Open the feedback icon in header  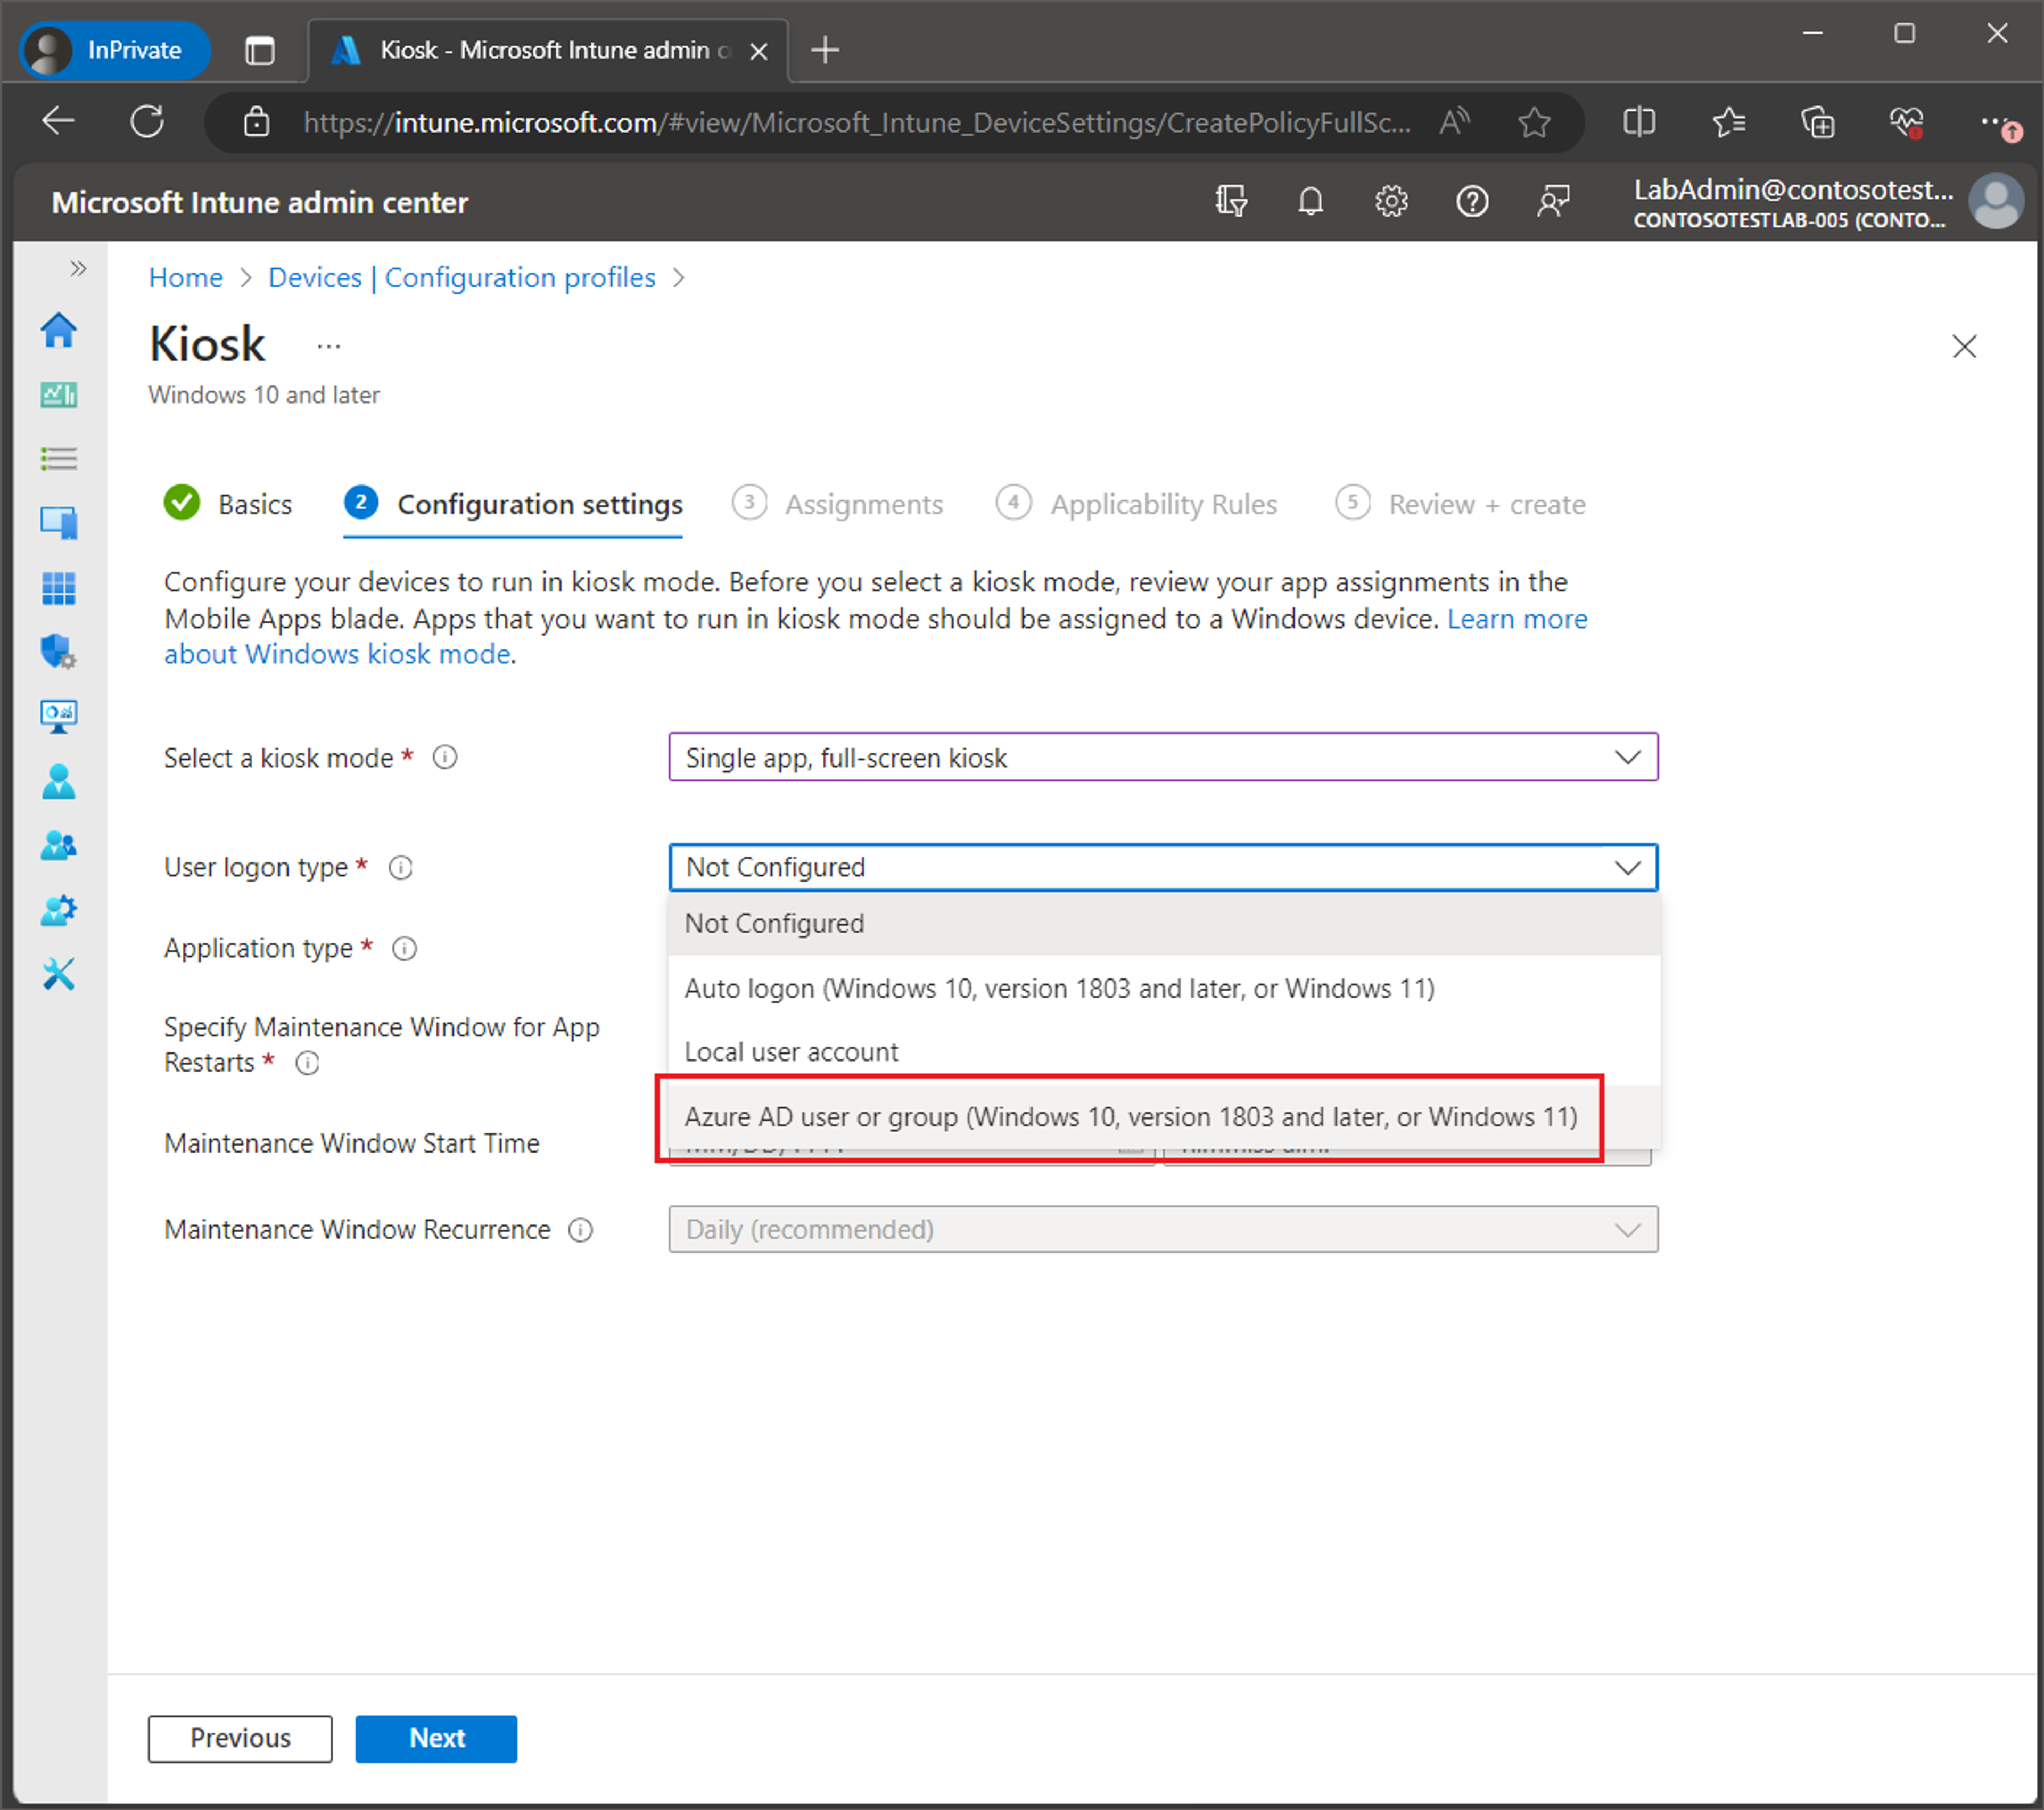point(1553,202)
